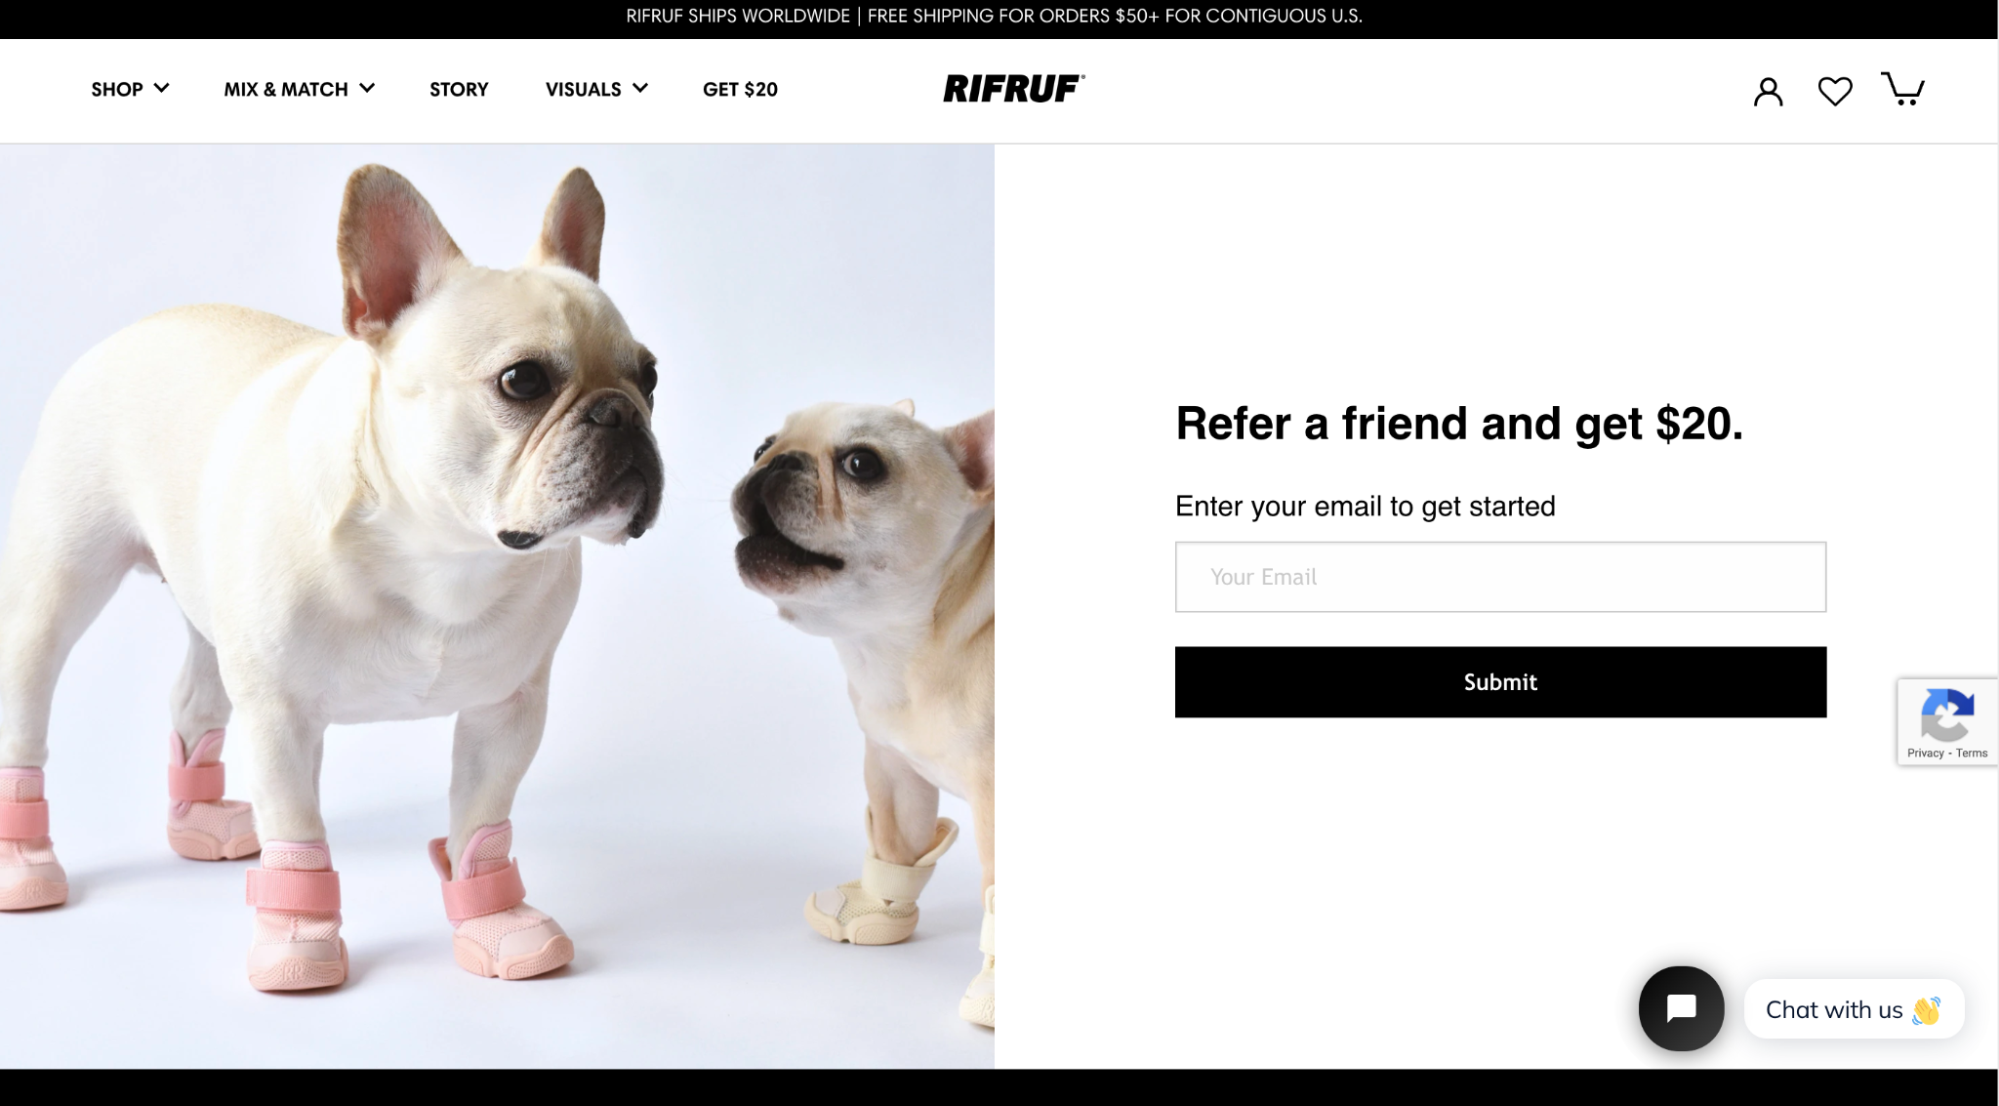1999x1106 pixels.
Task: Open the user account icon
Action: click(1768, 91)
